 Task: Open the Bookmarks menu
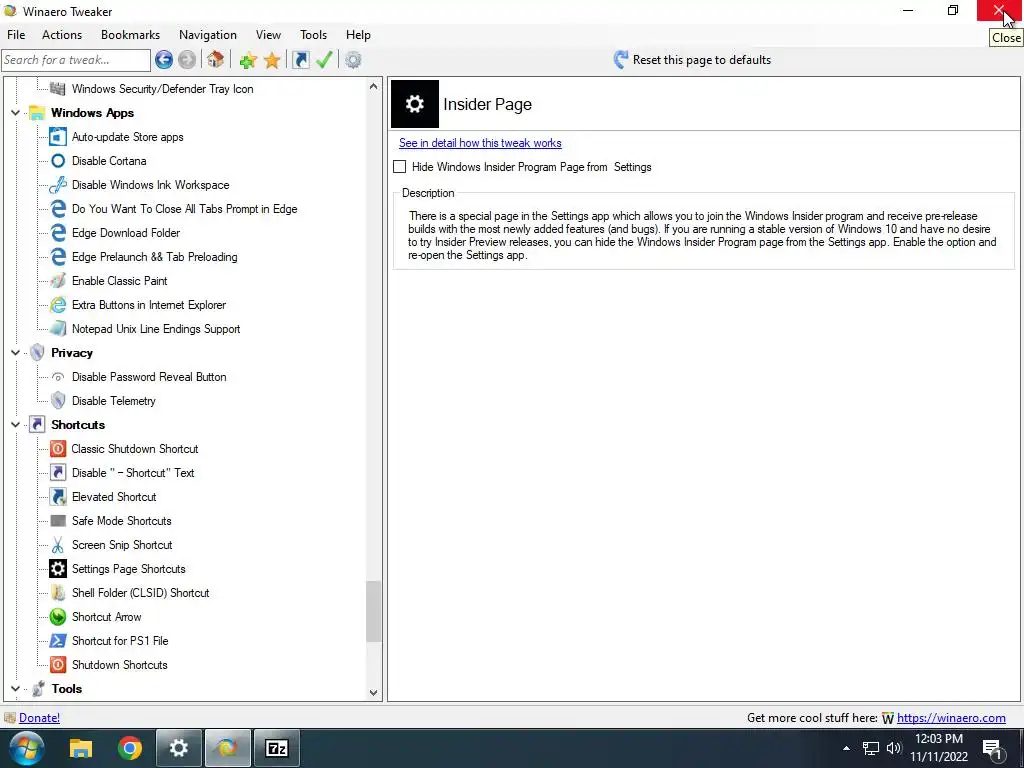point(131,35)
